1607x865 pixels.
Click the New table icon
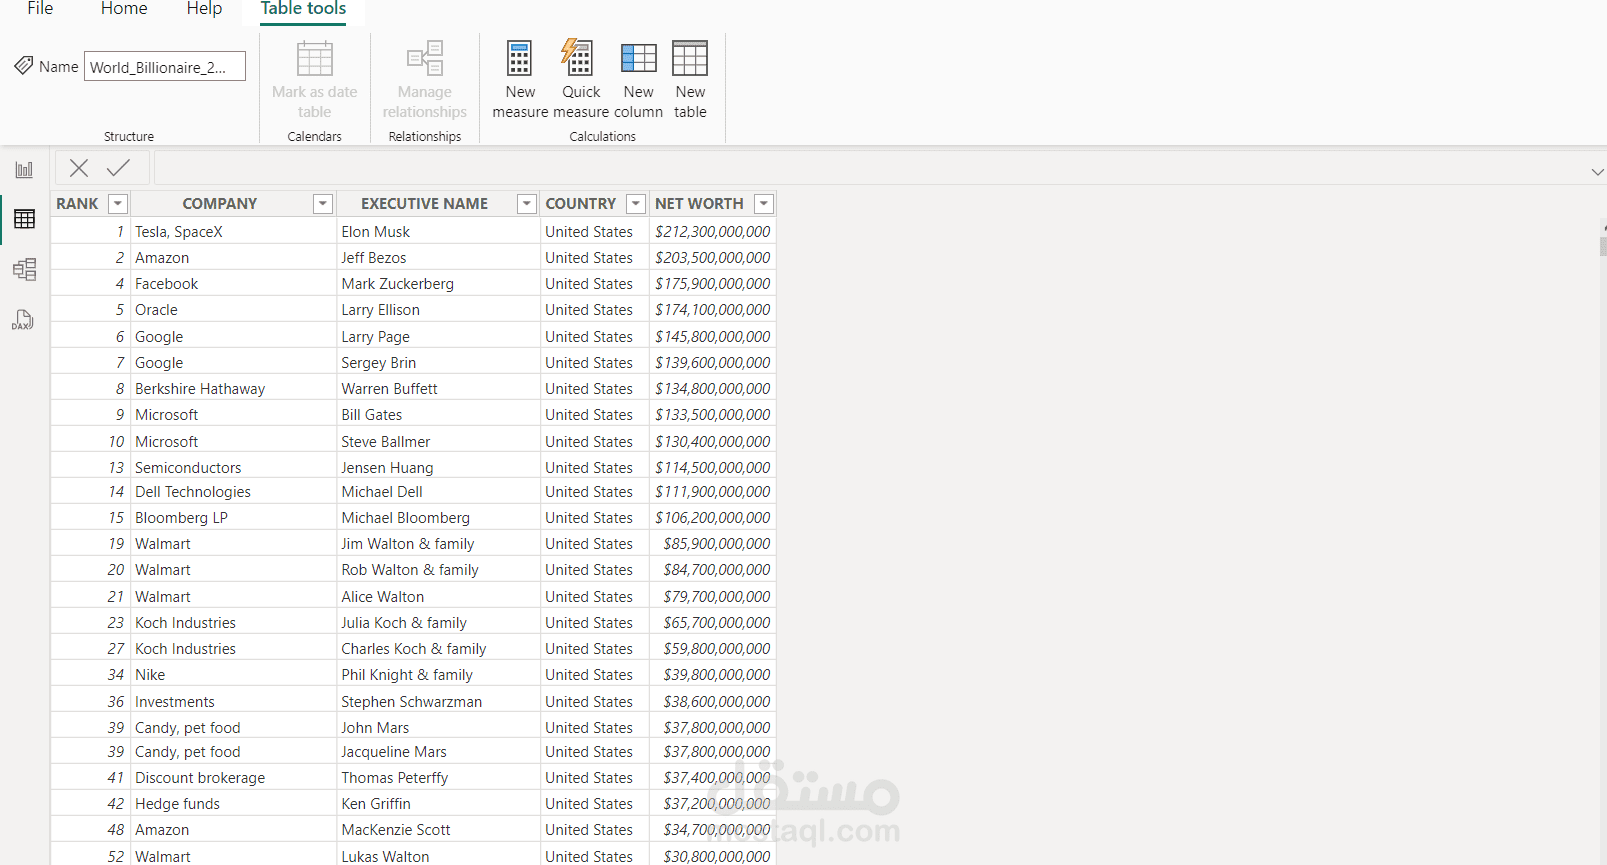690,58
